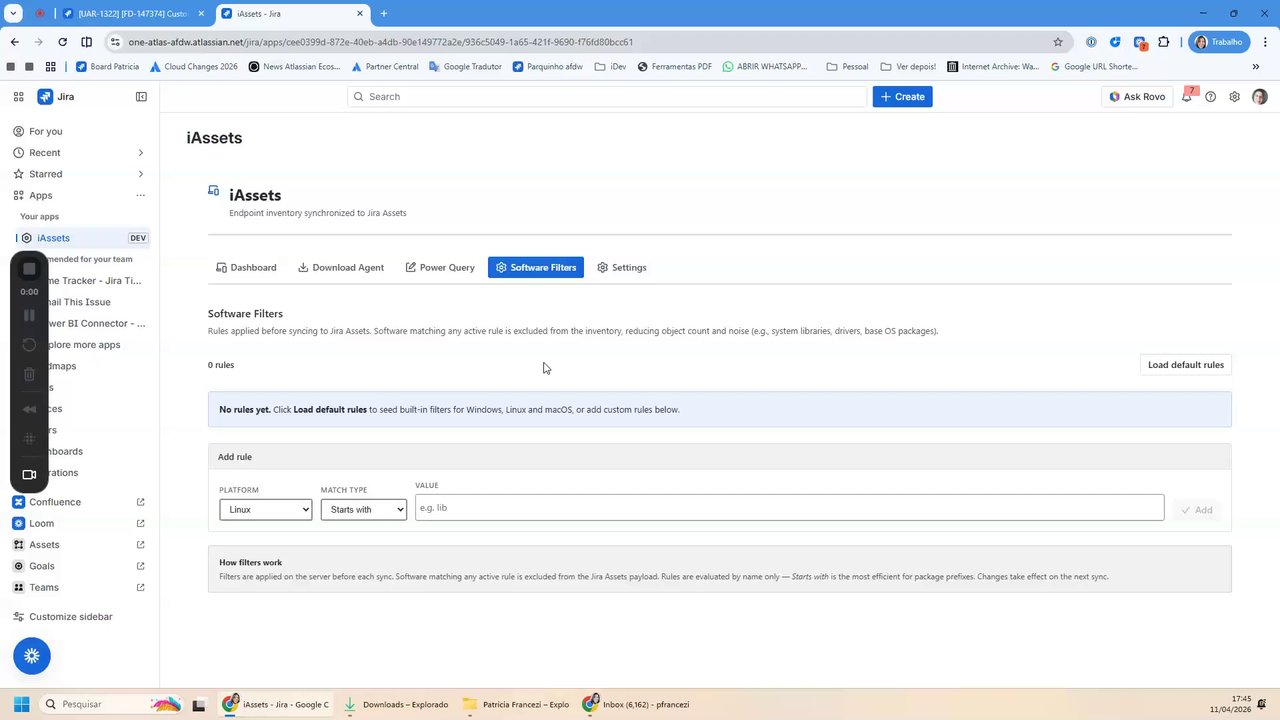The image size is (1280, 720).
Task: Expand the Recent menu chevron
Action: (140, 153)
